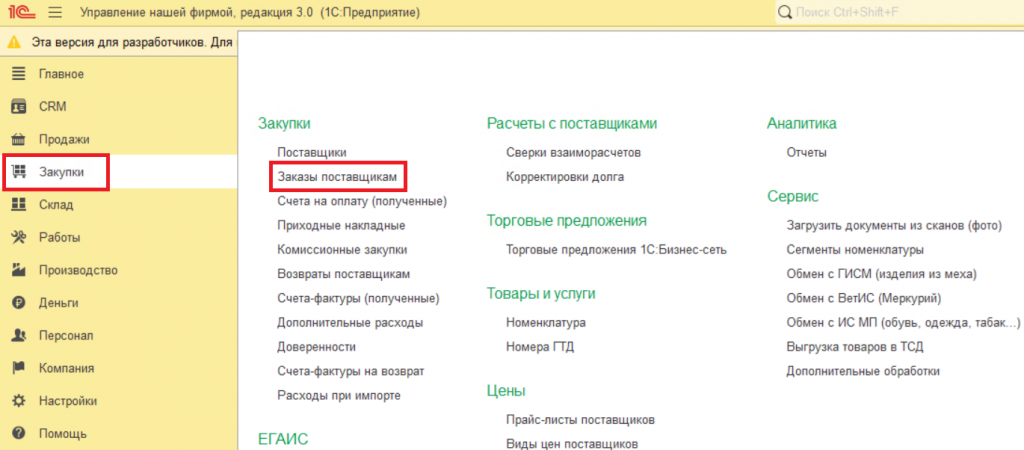Click the Главное section icon
This screenshot has width=1024, height=450.
point(19,74)
